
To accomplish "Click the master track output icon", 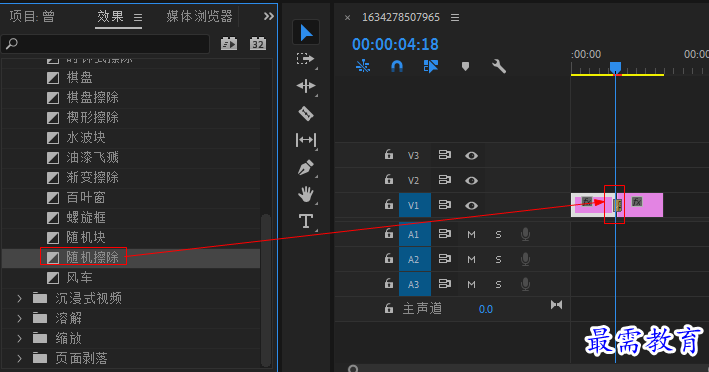I will (x=557, y=305).
